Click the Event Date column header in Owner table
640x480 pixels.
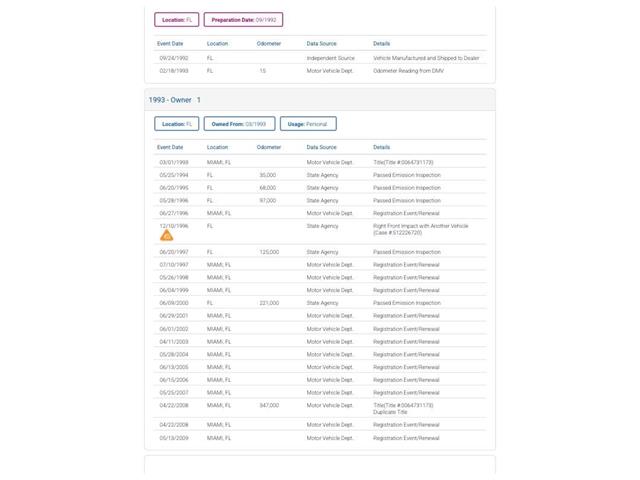point(170,147)
